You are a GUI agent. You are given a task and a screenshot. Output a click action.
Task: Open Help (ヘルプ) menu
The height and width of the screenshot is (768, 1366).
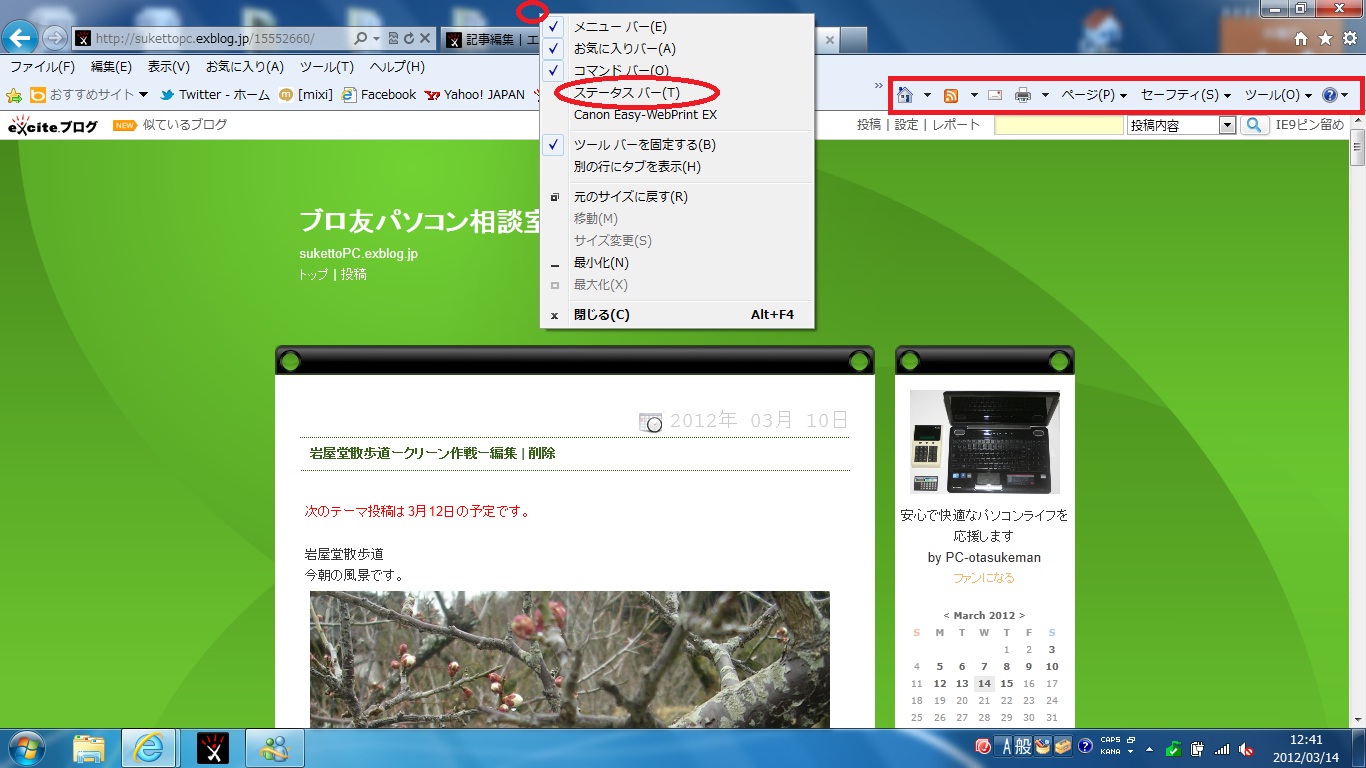coord(397,67)
